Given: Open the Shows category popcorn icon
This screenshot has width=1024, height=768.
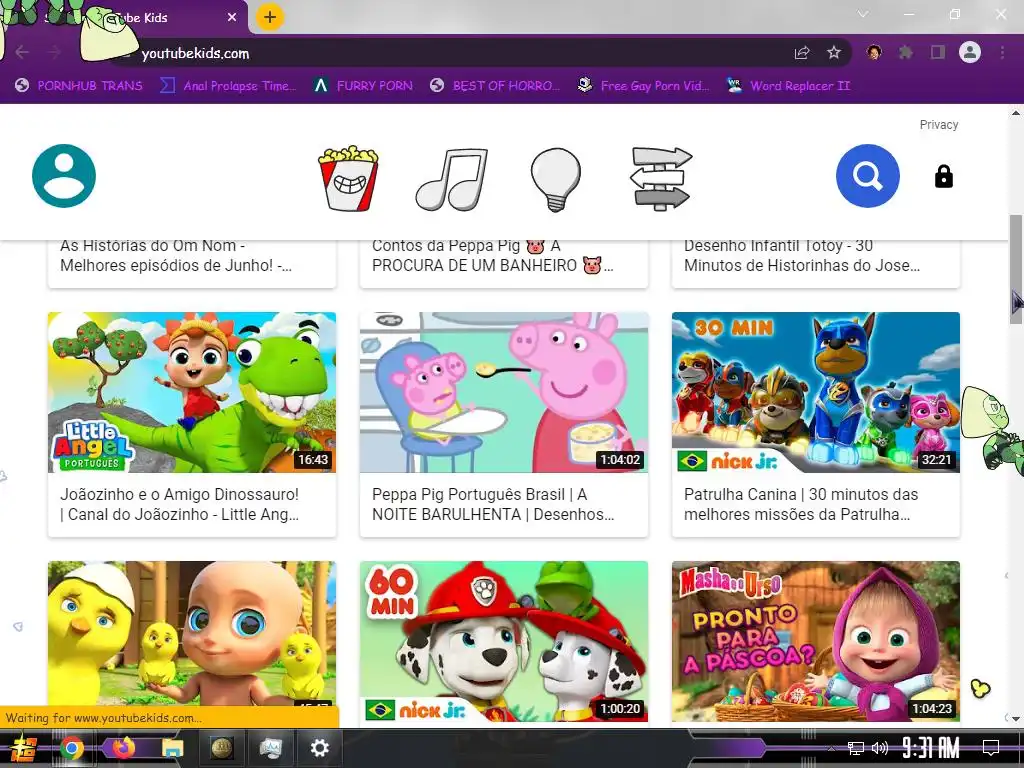Looking at the screenshot, I should pyautogui.click(x=348, y=178).
